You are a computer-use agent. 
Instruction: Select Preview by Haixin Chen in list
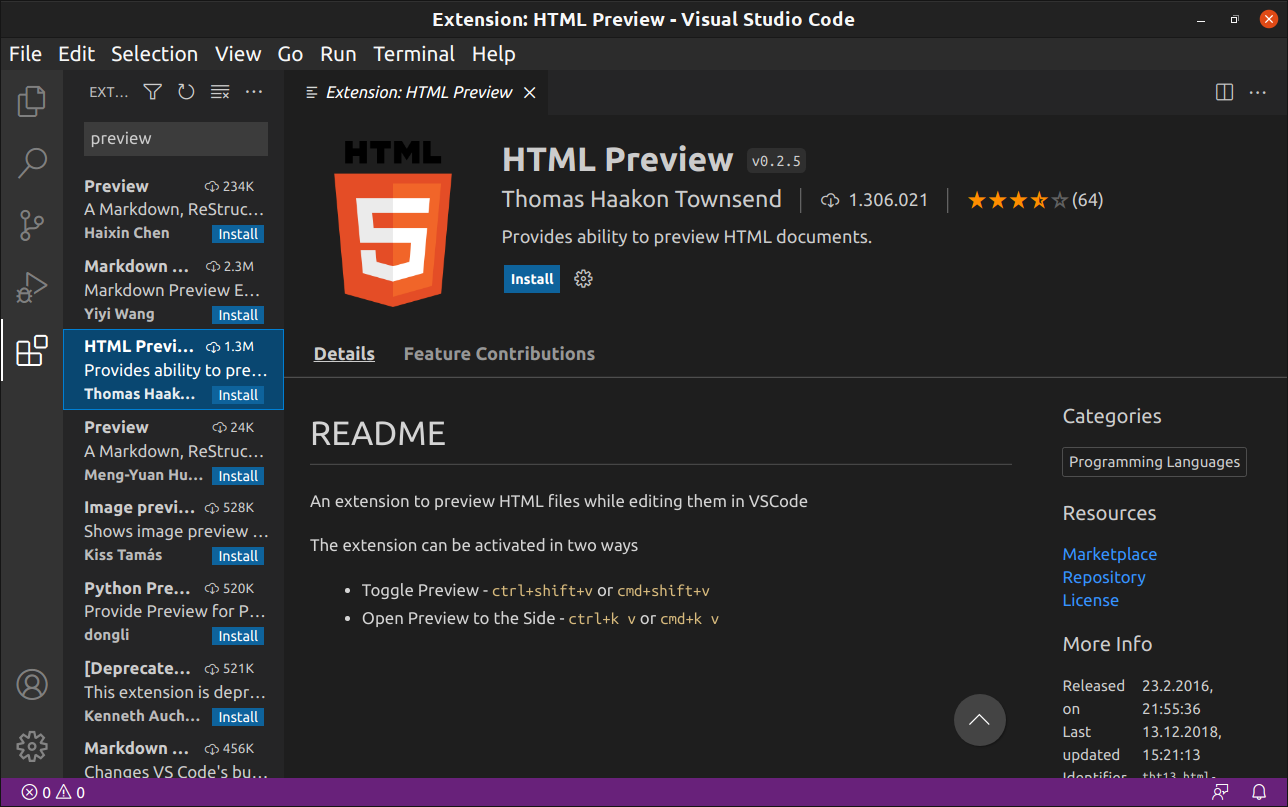click(173, 209)
